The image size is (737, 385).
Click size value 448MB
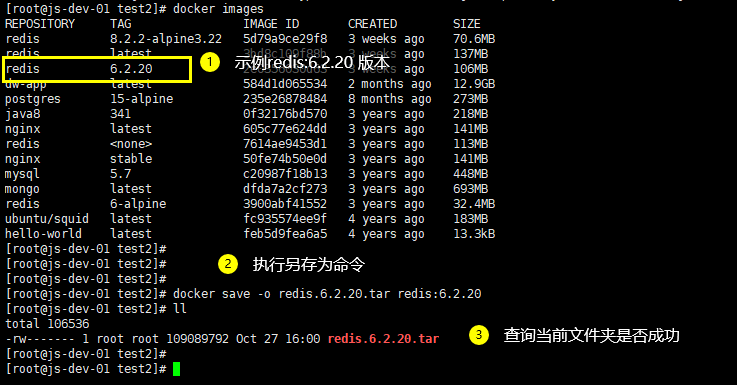point(470,174)
